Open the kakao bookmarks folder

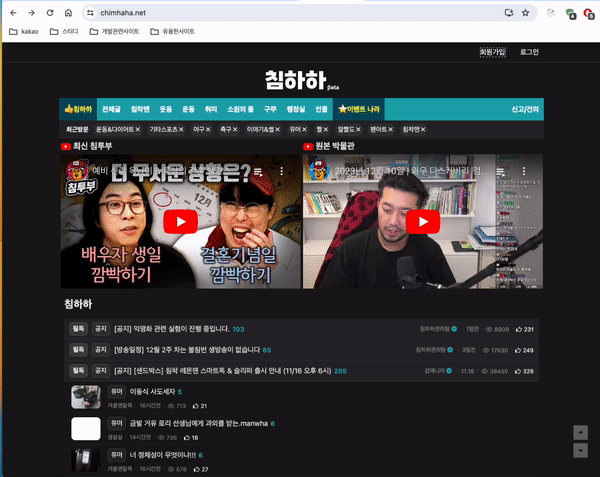point(26,31)
